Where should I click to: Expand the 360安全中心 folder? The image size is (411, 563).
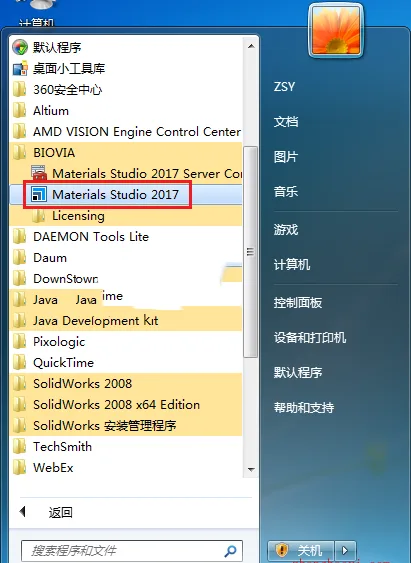click(126, 89)
